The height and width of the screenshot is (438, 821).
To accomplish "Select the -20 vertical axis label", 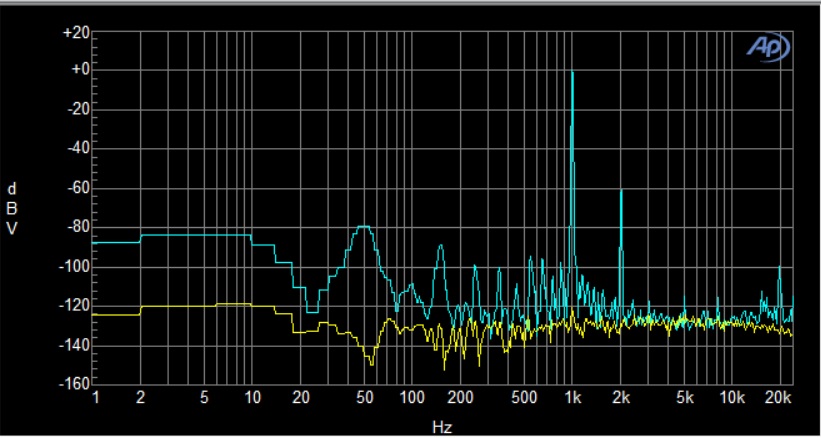I will [78, 110].
